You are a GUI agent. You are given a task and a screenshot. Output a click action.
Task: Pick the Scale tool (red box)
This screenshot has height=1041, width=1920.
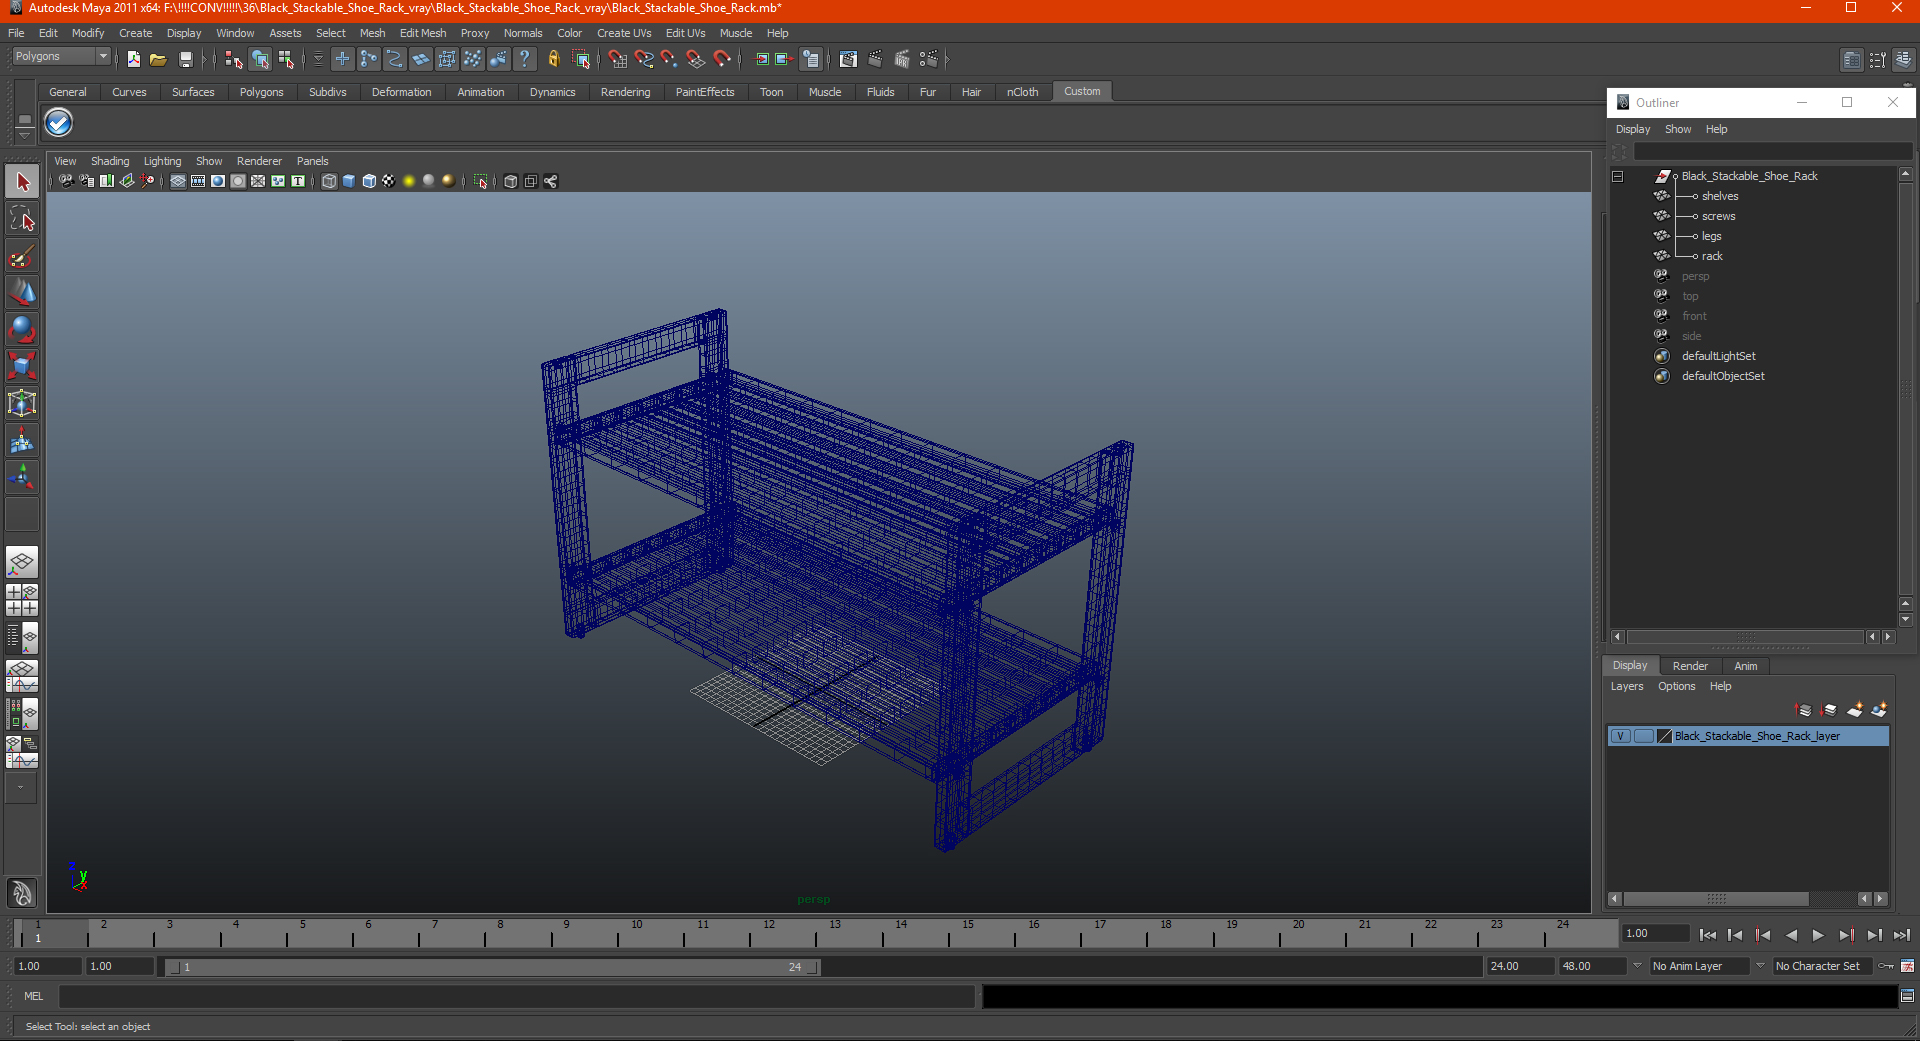(22, 366)
